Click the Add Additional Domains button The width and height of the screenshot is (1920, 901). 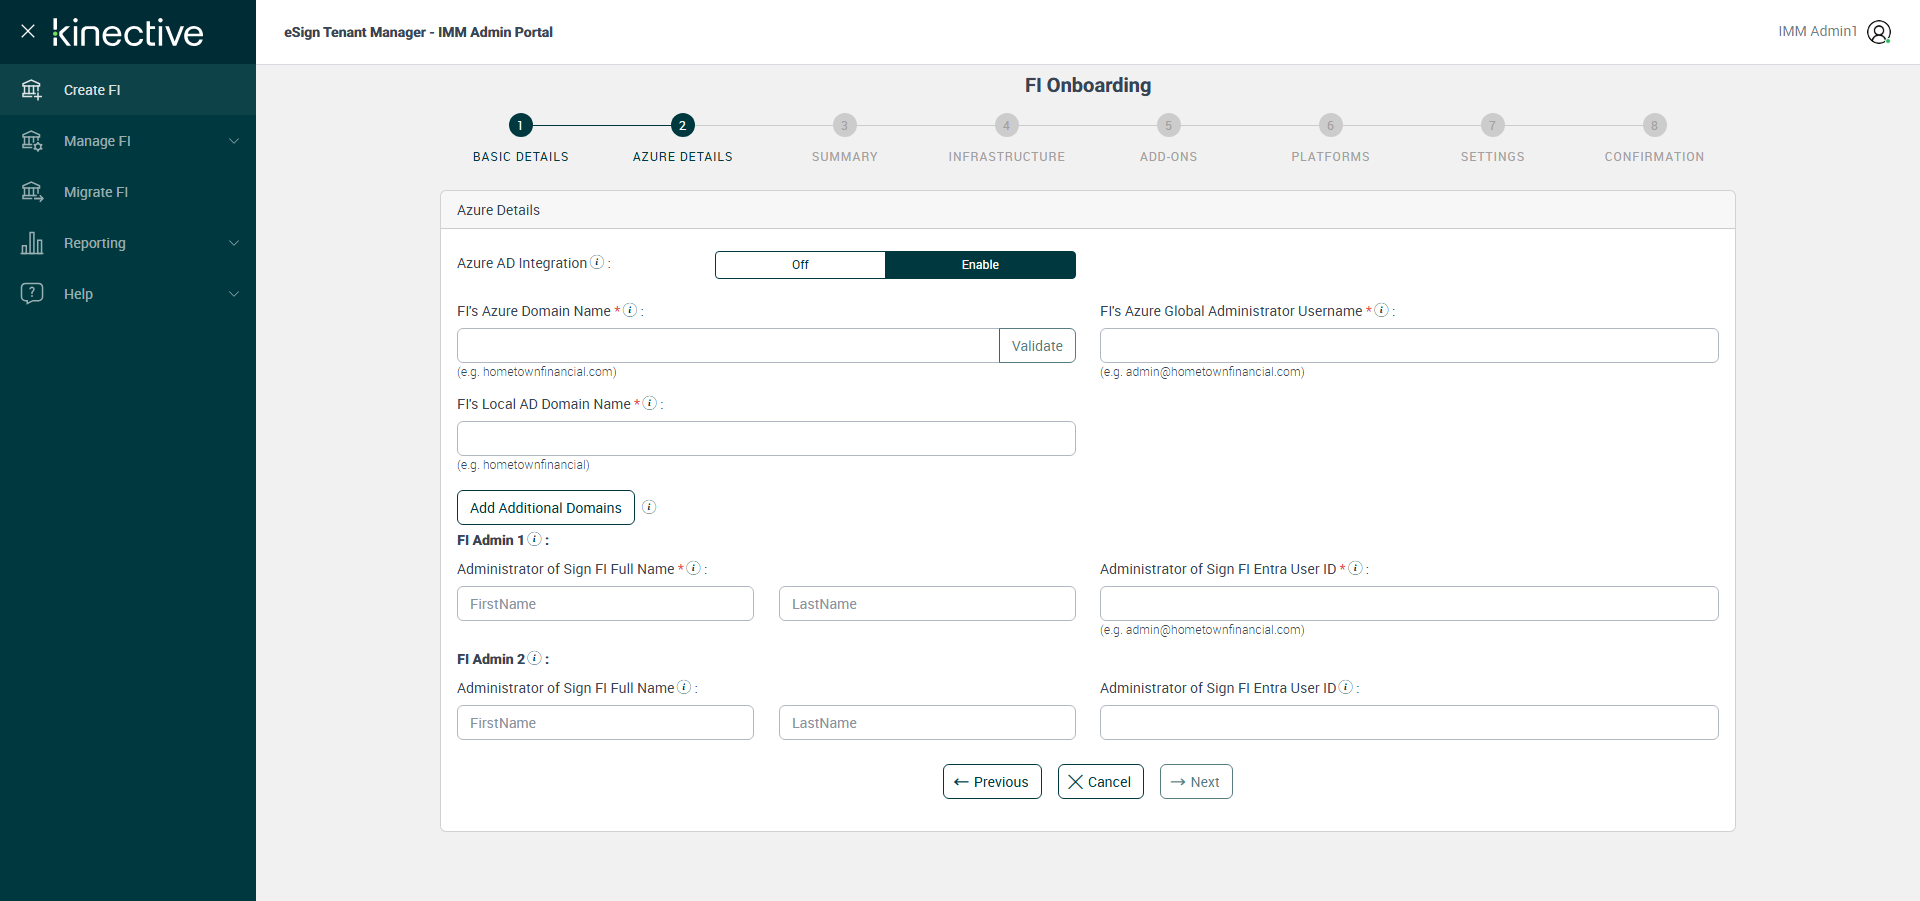pos(546,508)
